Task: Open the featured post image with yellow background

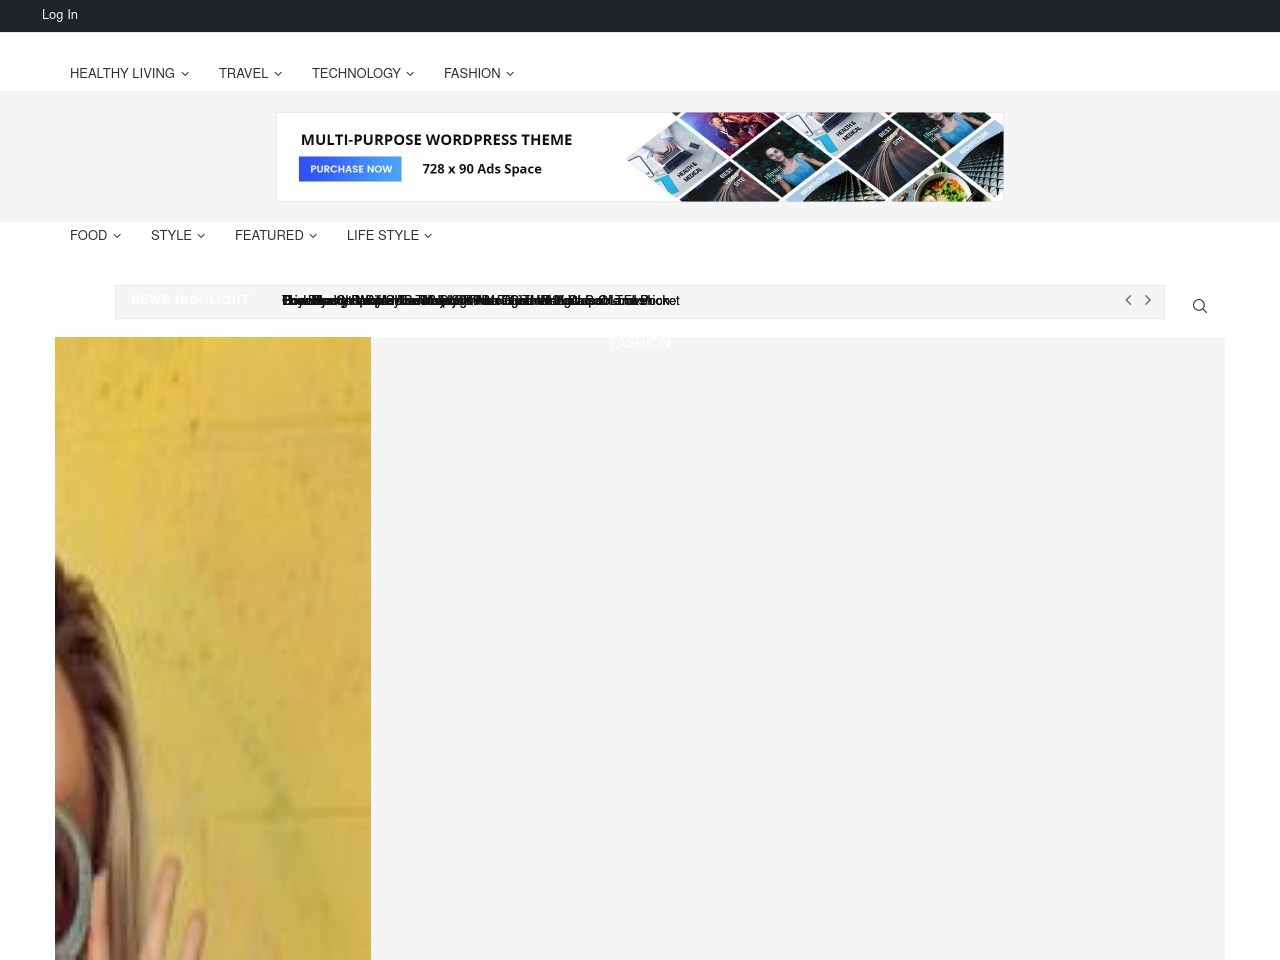Action: click(x=213, y=648)
